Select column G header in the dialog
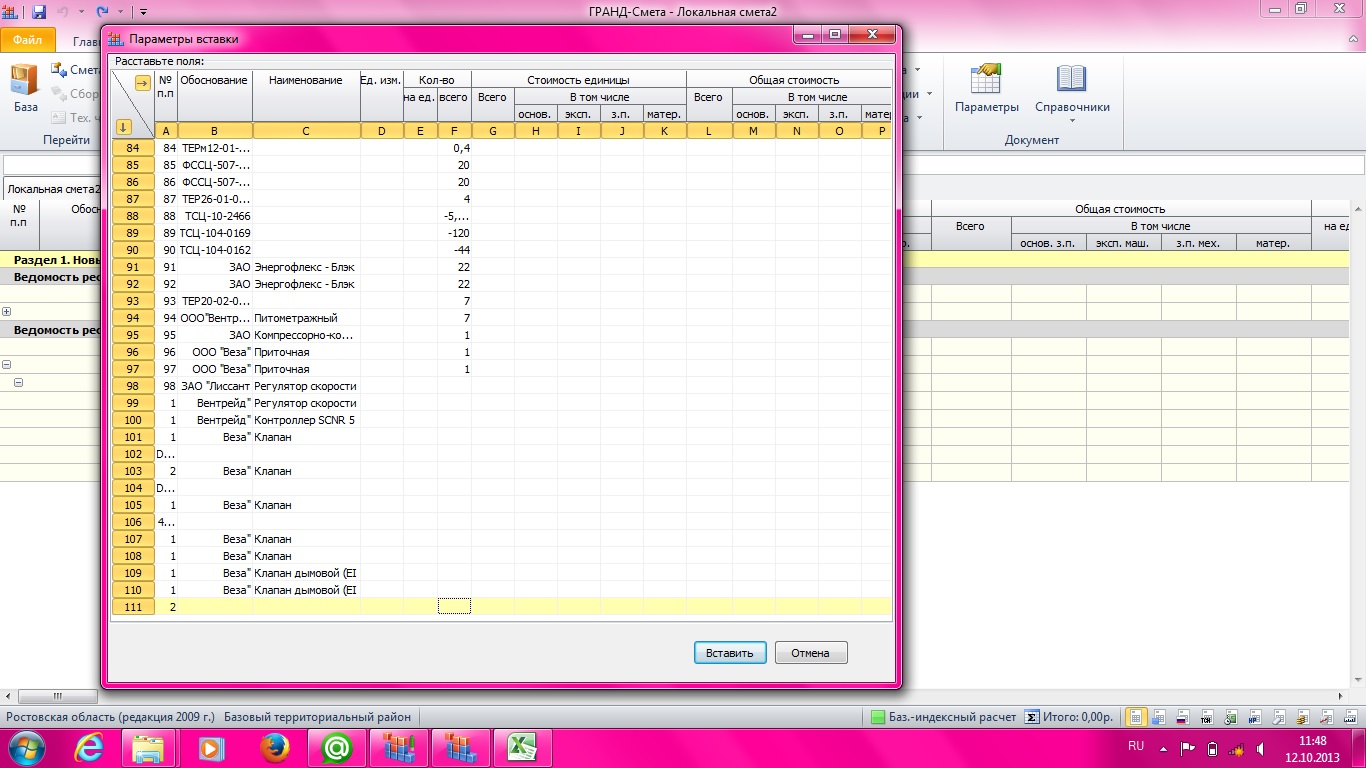Screen dimensions: 1366x768 pyautogui.click(x=493, y=130)
